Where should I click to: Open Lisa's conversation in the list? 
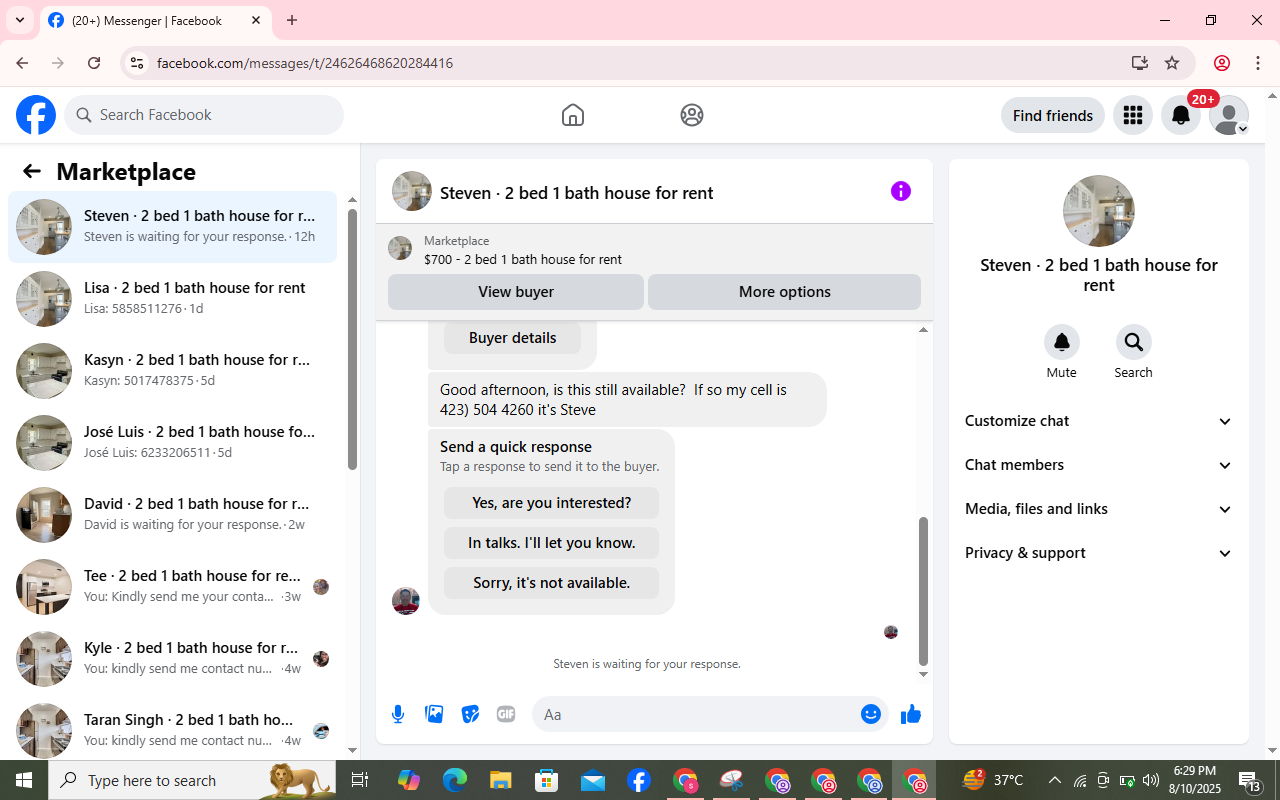click(x=173, y=299)
